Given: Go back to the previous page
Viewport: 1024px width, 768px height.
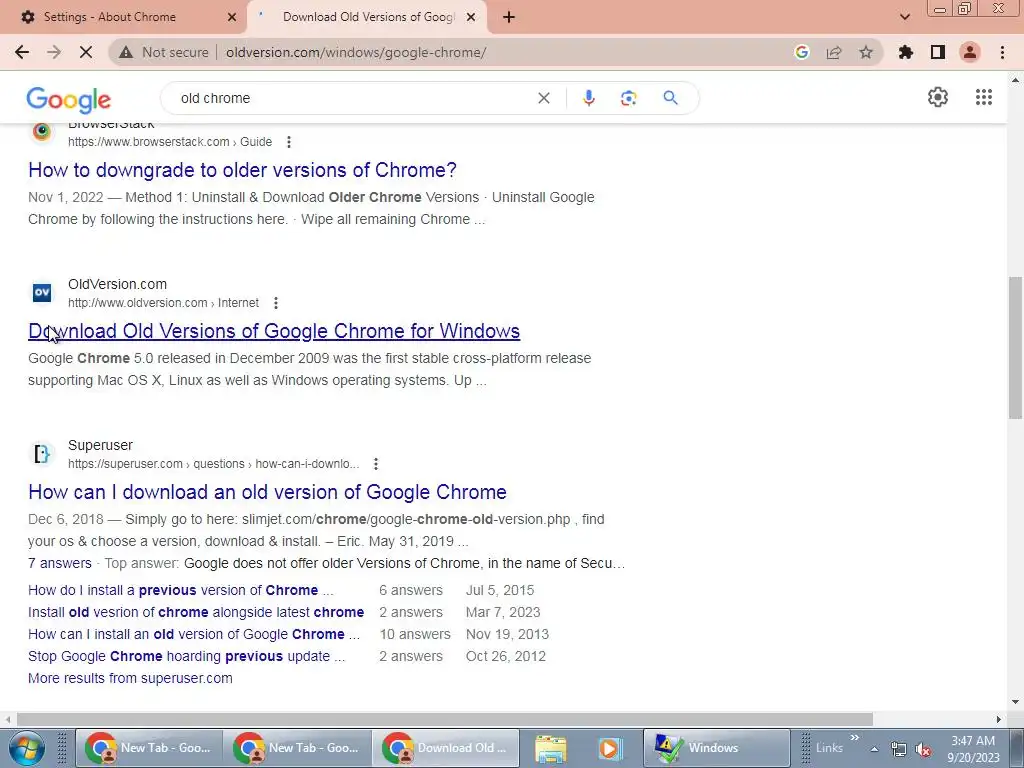Looking at the screenshot, I should [22, 52].
